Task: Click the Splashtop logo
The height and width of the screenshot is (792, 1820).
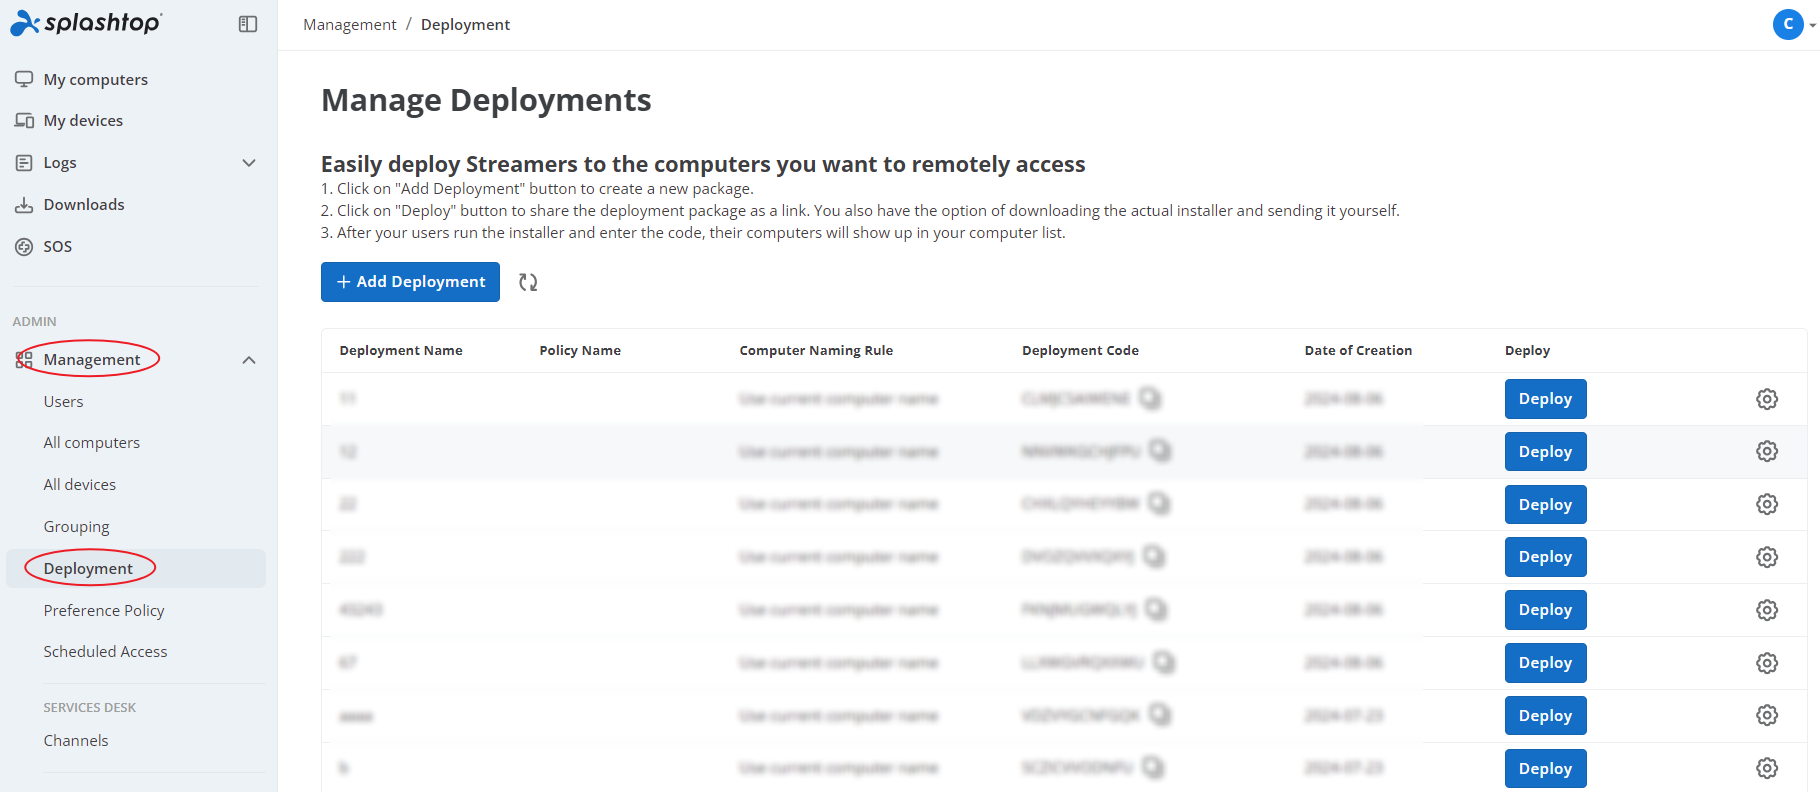Action: point(86,23)
